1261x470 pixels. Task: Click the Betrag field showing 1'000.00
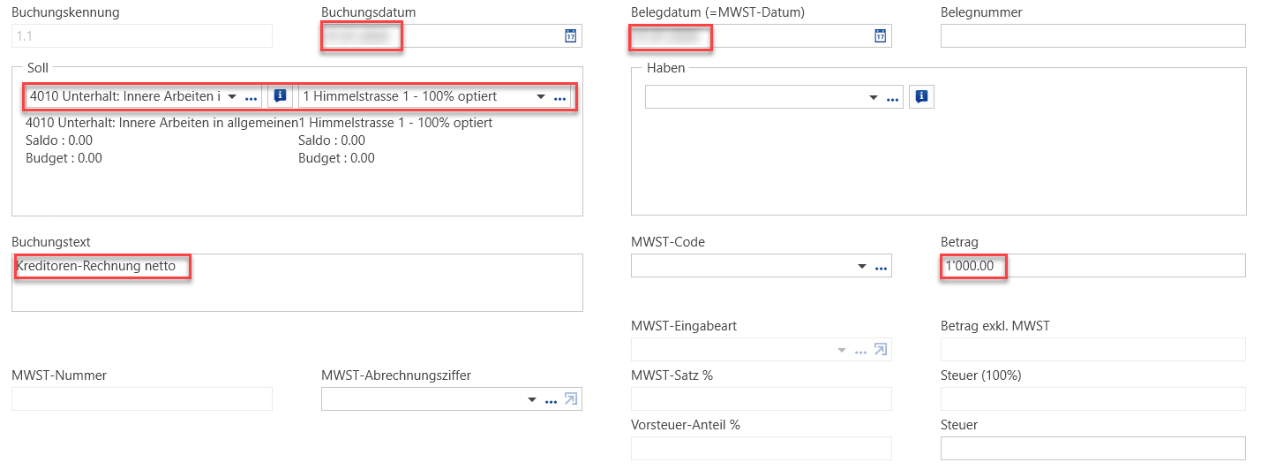pyautogui.click(x=1093, y=265)
